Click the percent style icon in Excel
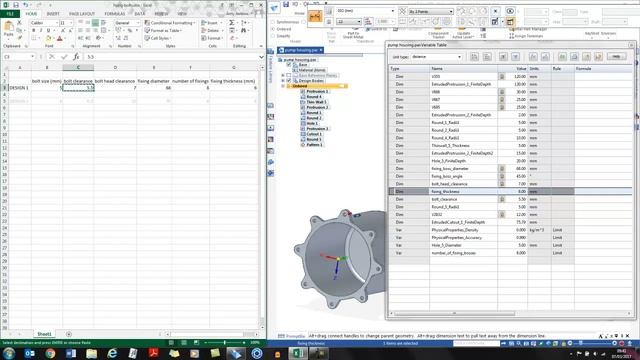The height and width of the screenshot is (360, 640). click(x=130, y=31)
